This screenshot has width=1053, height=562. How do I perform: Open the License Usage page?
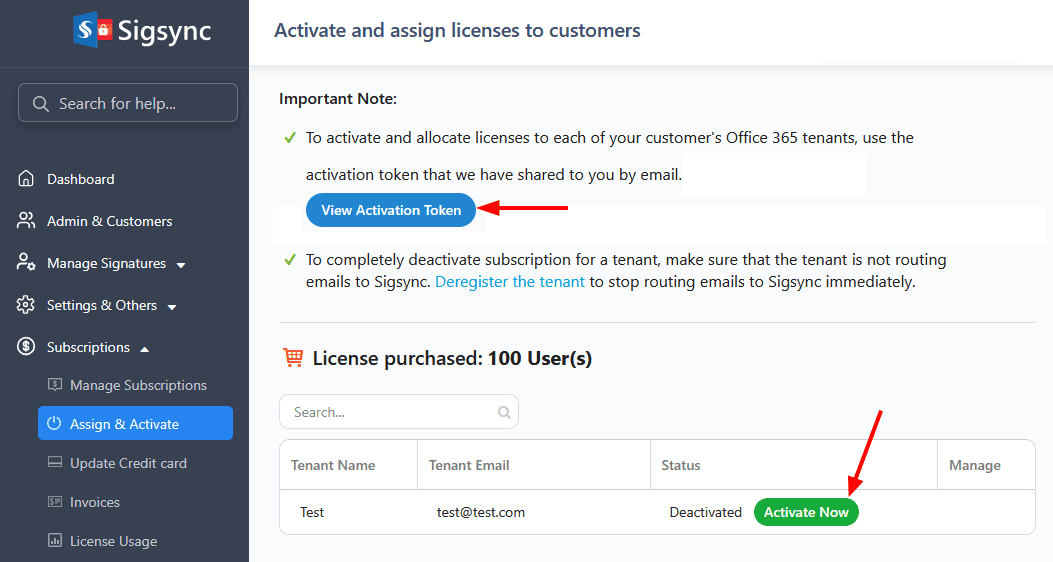tap(113, 541)
